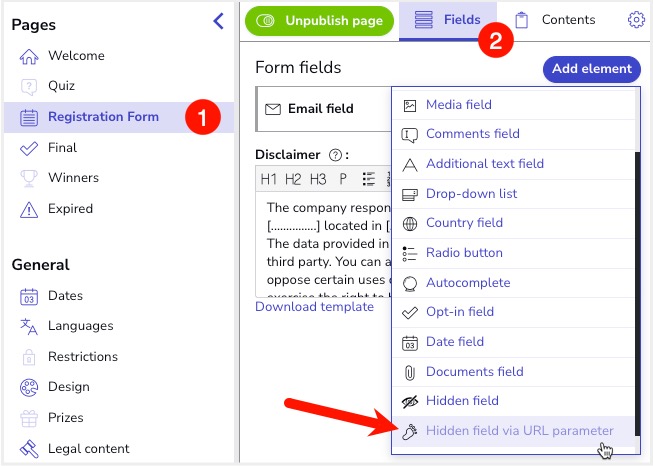Open the Quiz page in the sidebar
This screenshot has height=466, width=653.
[x=61, y=86]
